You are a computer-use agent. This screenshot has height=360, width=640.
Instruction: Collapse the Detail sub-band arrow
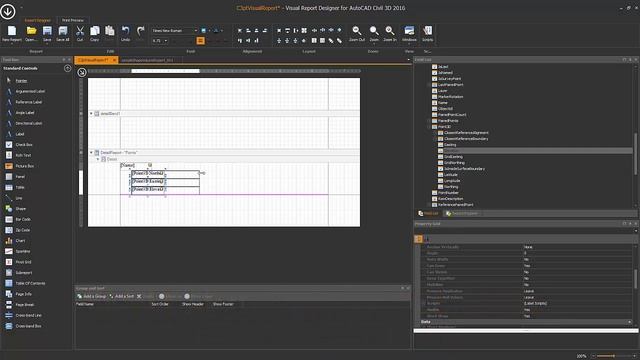(98, 159)
